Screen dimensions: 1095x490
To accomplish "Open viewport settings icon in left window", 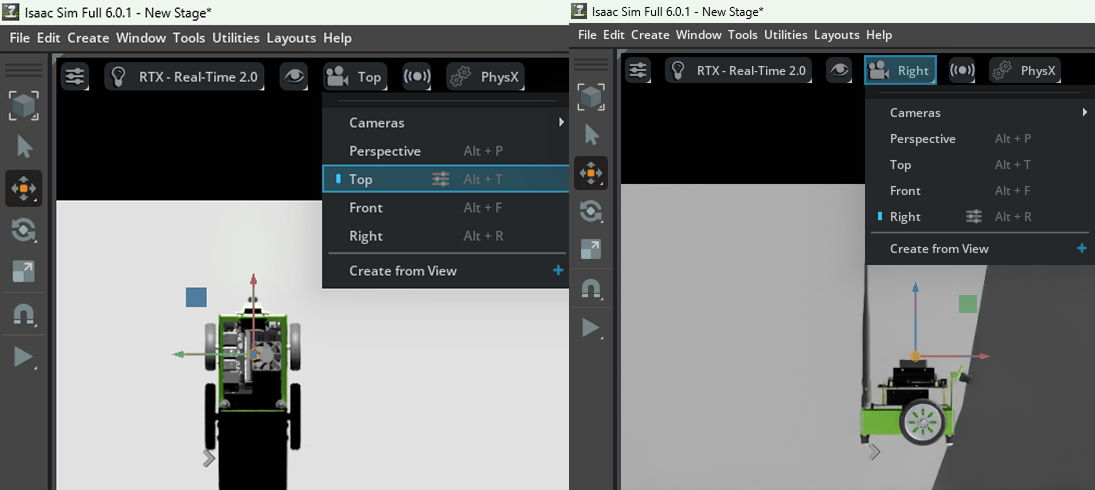I will [x=75, y=77].
